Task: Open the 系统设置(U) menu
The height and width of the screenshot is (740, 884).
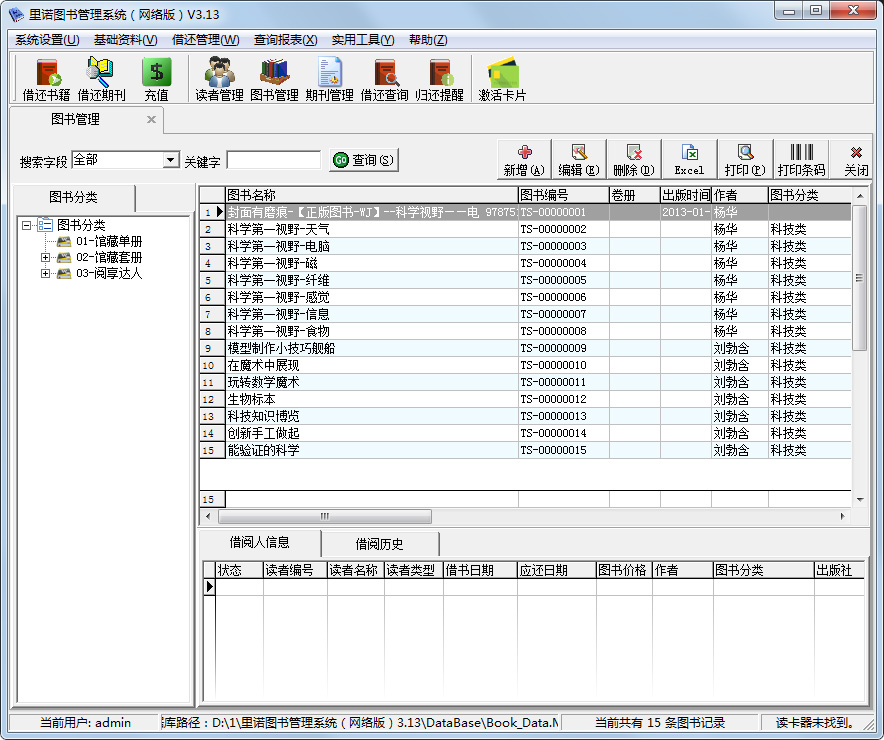Action: click(47, 40)
